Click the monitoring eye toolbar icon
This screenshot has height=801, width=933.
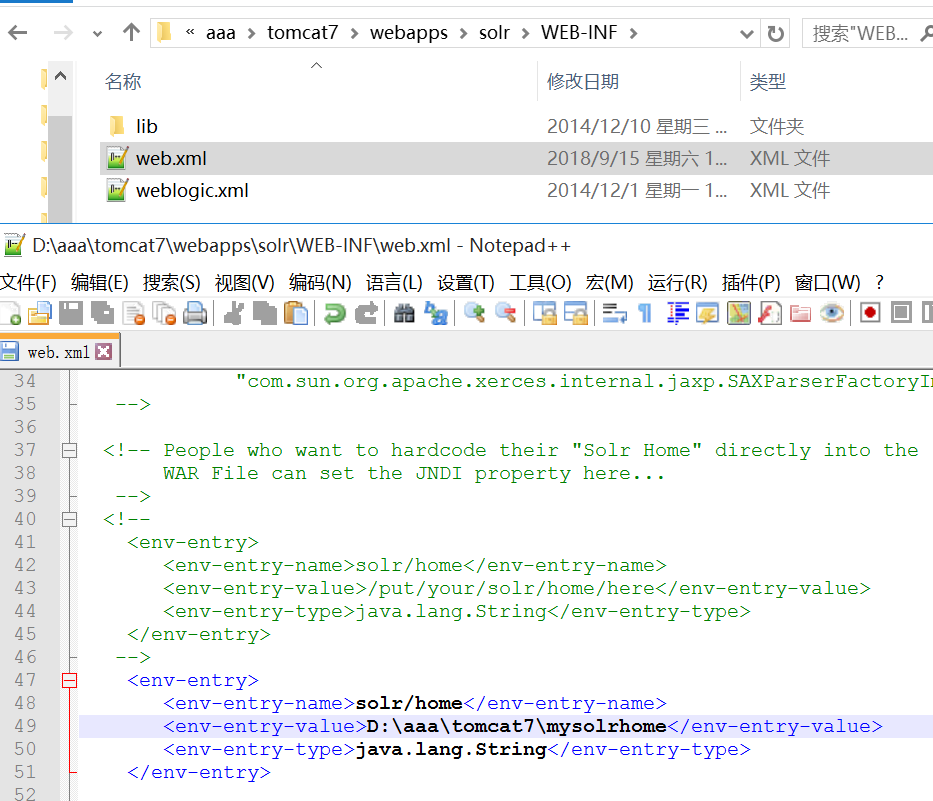coord(831,313)
